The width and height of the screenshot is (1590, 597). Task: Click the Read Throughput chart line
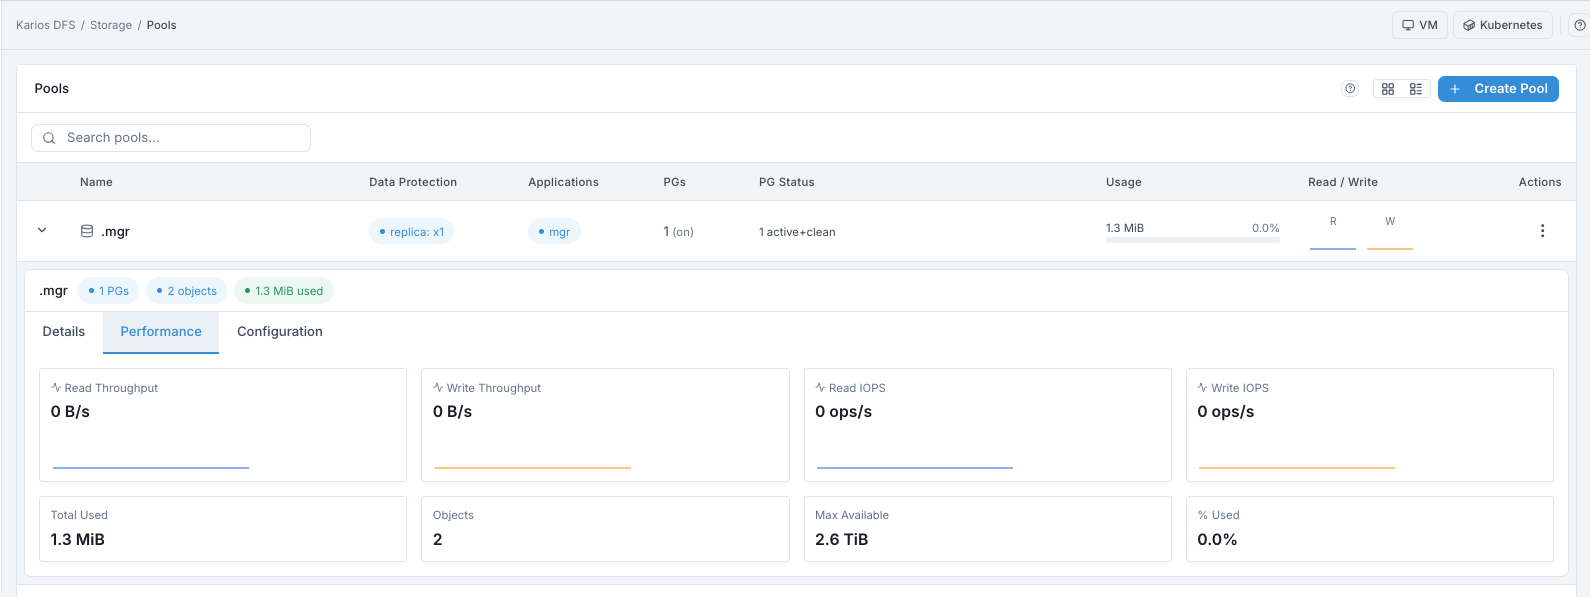[x=151, y=467]
